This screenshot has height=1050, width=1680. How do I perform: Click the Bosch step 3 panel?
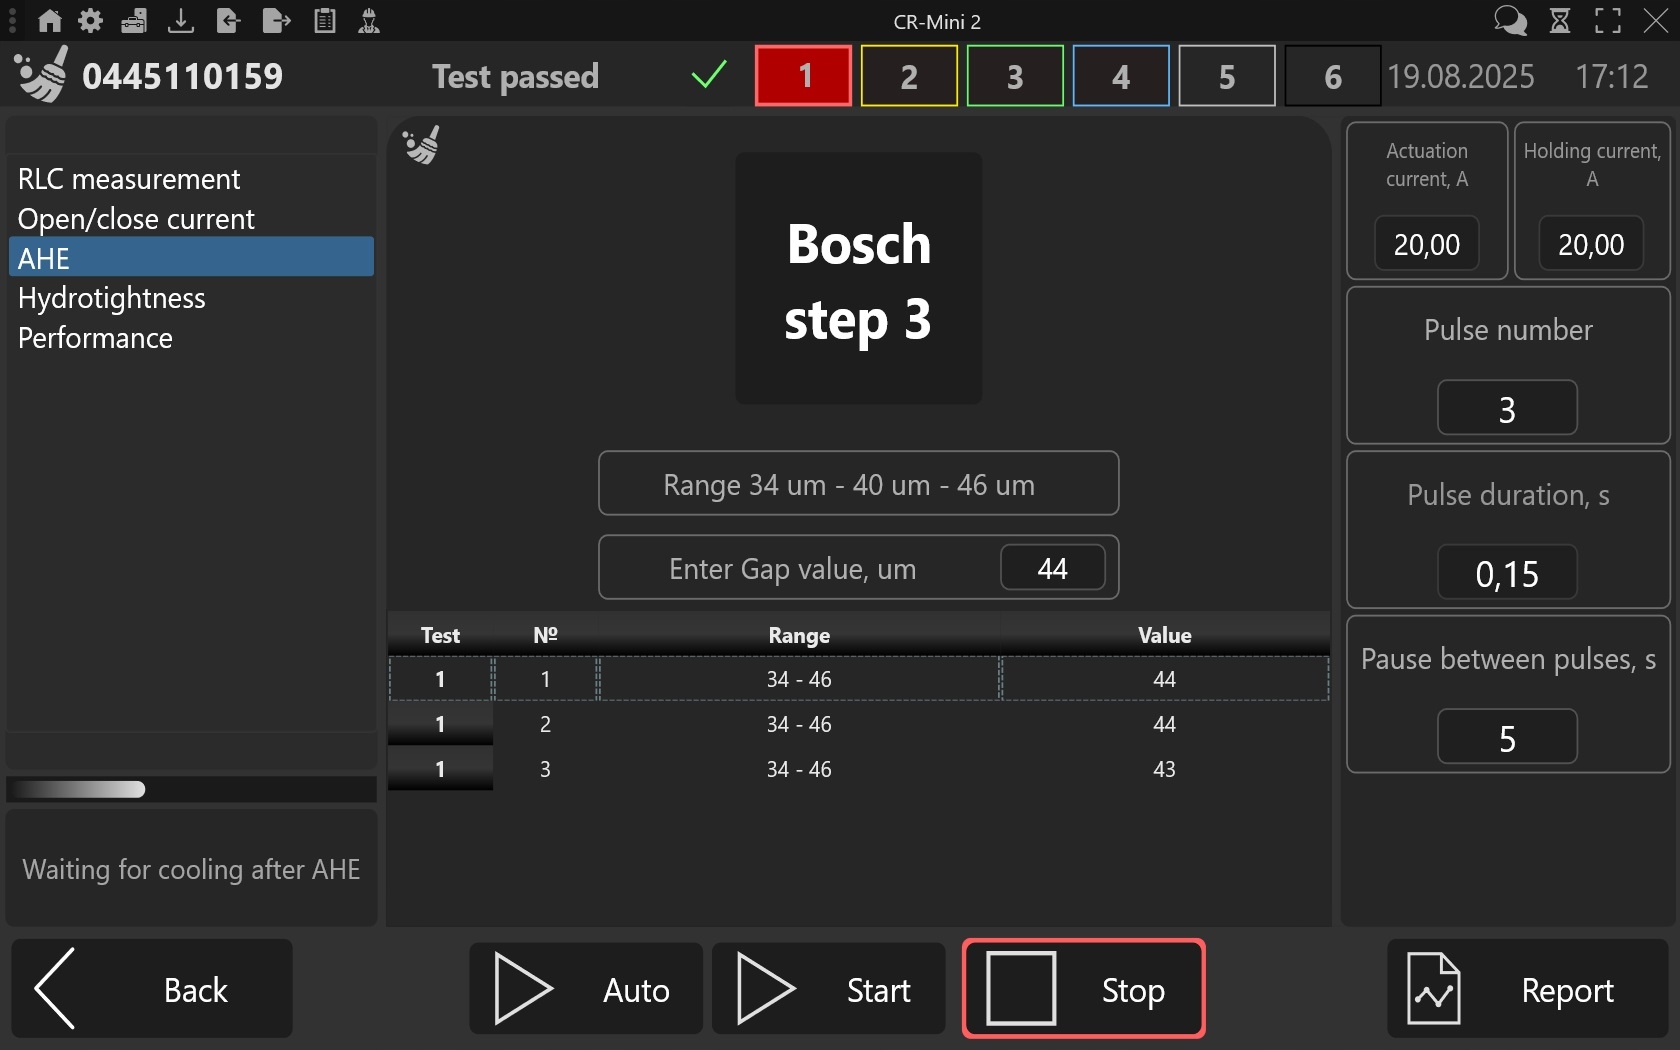(859, 278)
